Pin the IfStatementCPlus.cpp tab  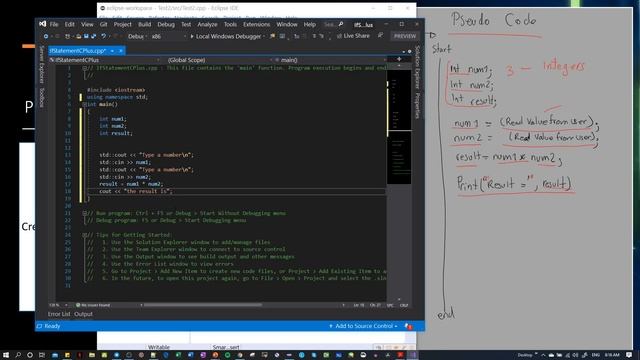[112, 51]
